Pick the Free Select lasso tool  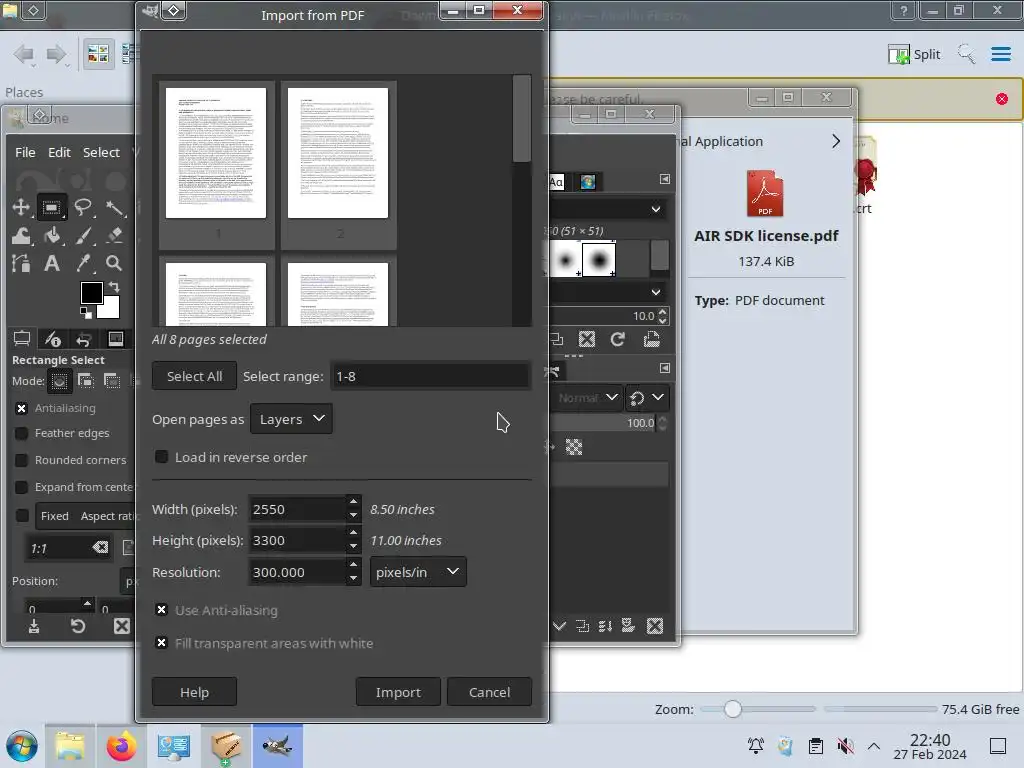[x=83, y=208]
